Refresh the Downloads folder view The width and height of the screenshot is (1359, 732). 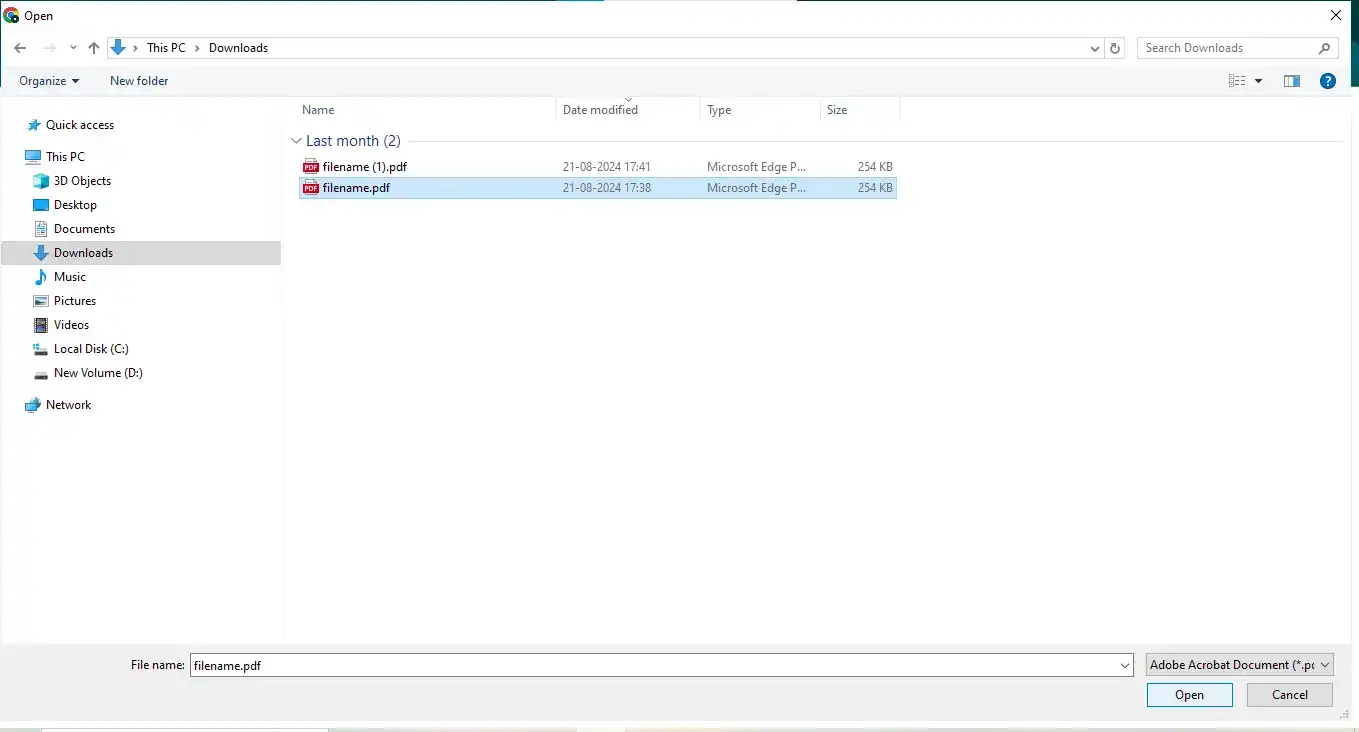[x=1116, y=48]
